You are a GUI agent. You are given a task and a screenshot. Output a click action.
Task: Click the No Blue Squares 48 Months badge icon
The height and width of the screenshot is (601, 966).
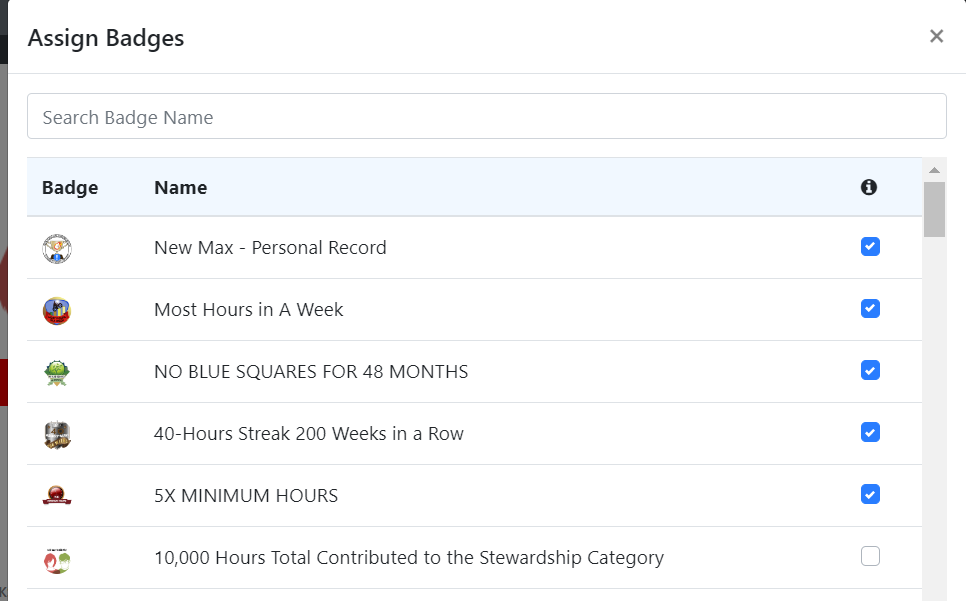(57, 373)
